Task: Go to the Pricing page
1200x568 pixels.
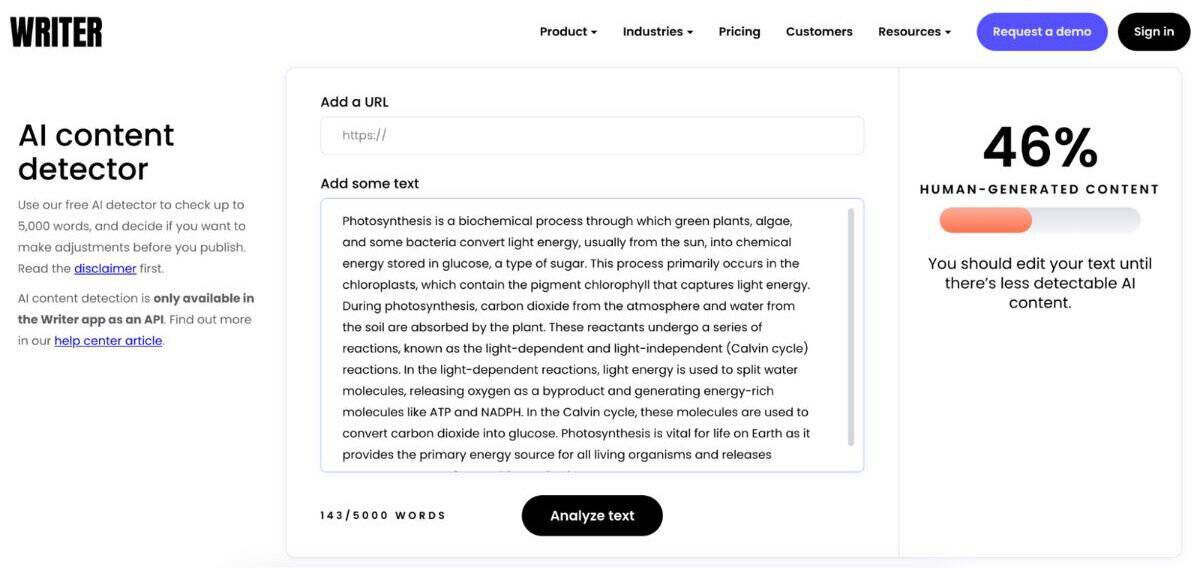Action: coord(739,32)
